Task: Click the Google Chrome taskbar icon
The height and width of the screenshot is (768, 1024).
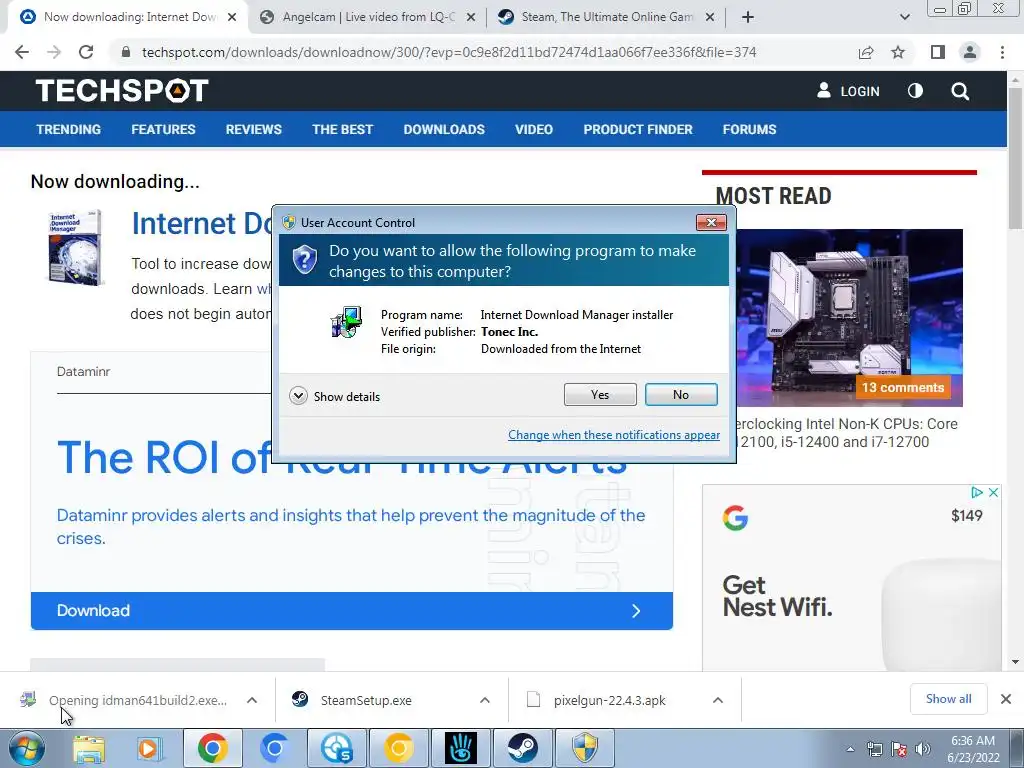Action: (212, 748)
